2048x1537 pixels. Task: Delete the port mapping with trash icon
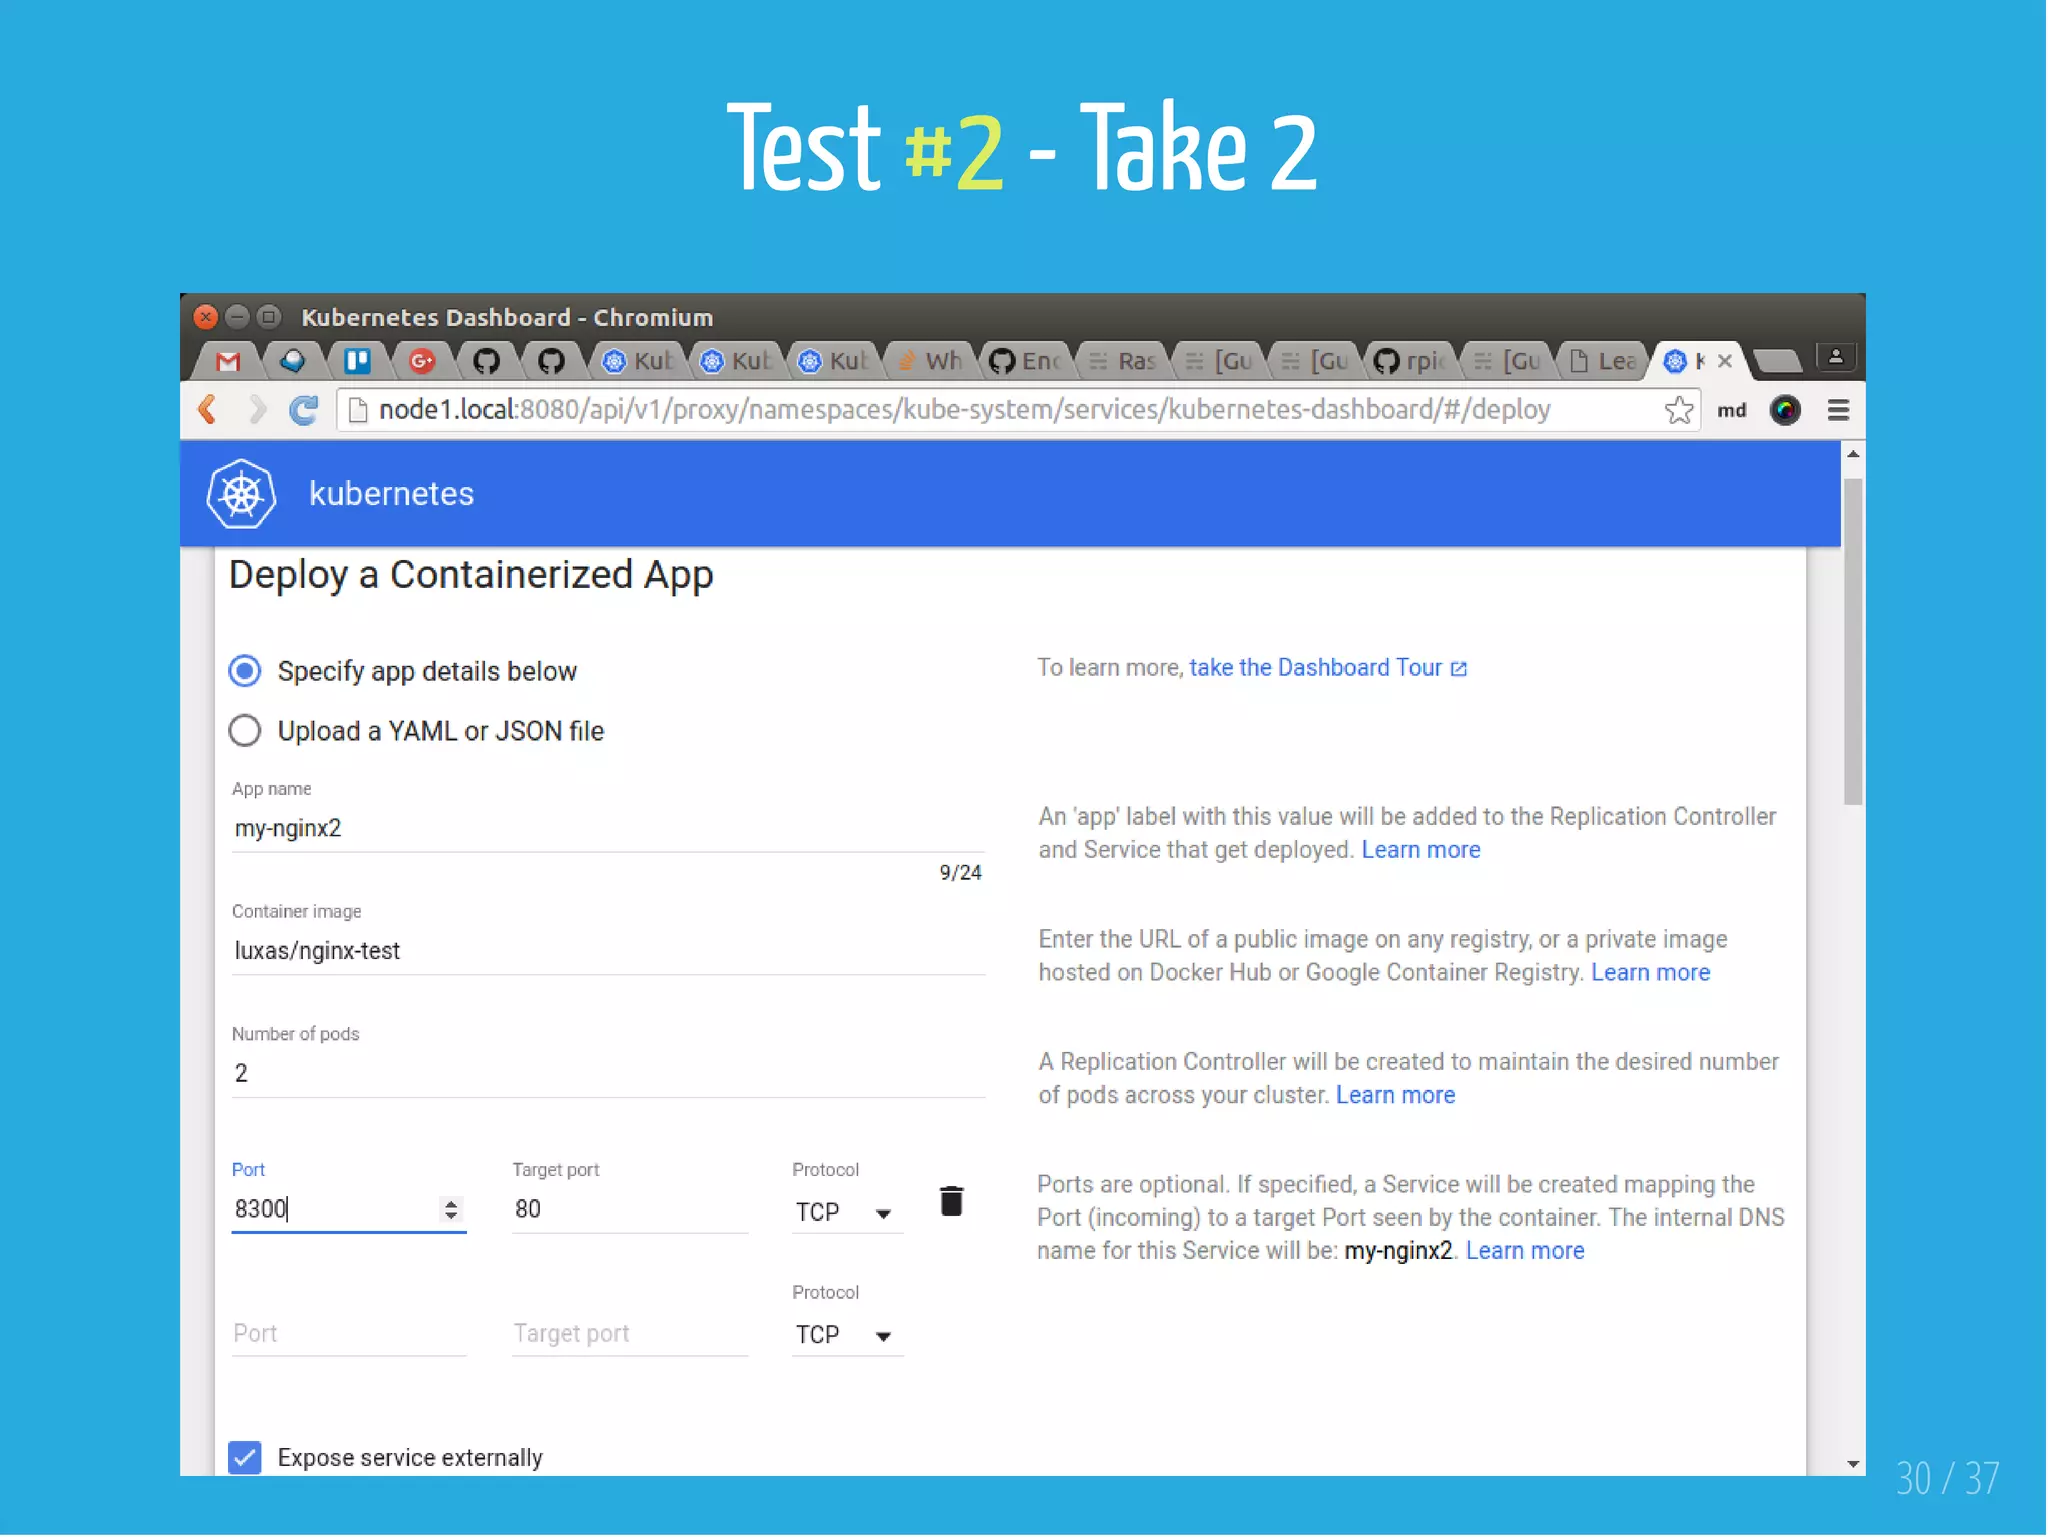[x=951, y=1201]
